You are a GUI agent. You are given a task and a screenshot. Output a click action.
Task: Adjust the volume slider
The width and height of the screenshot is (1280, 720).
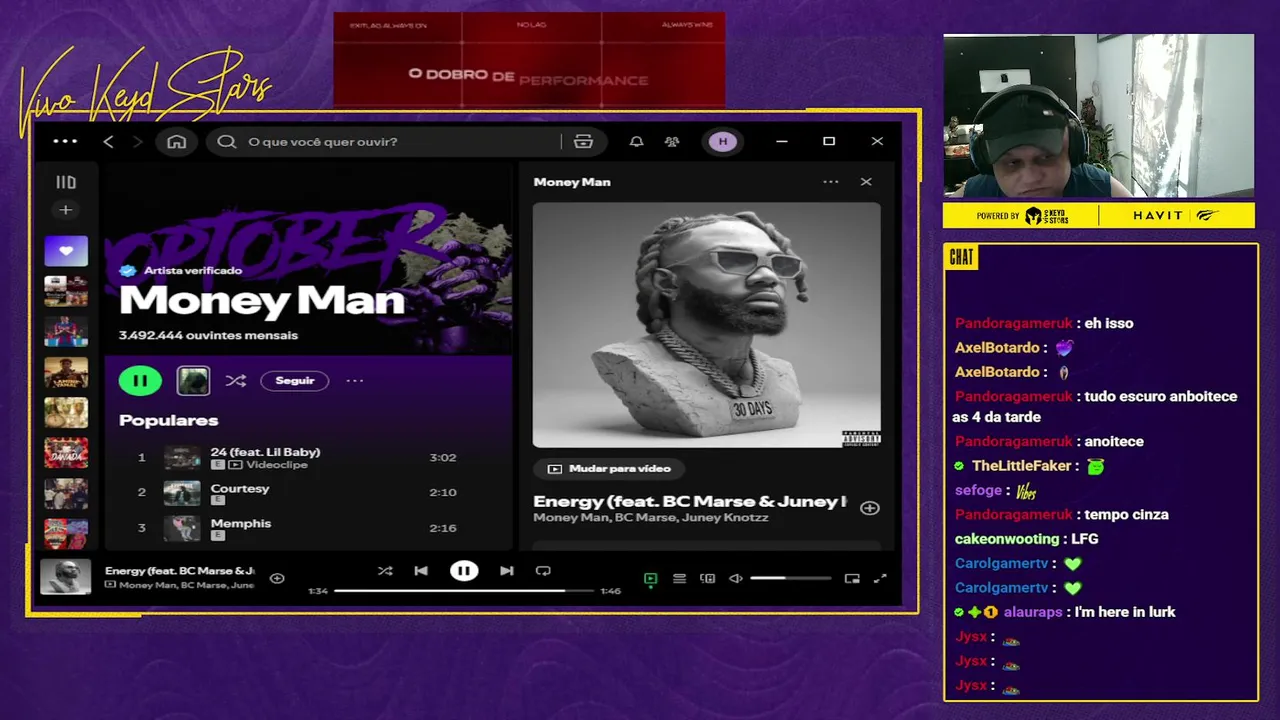click(791, 578)
